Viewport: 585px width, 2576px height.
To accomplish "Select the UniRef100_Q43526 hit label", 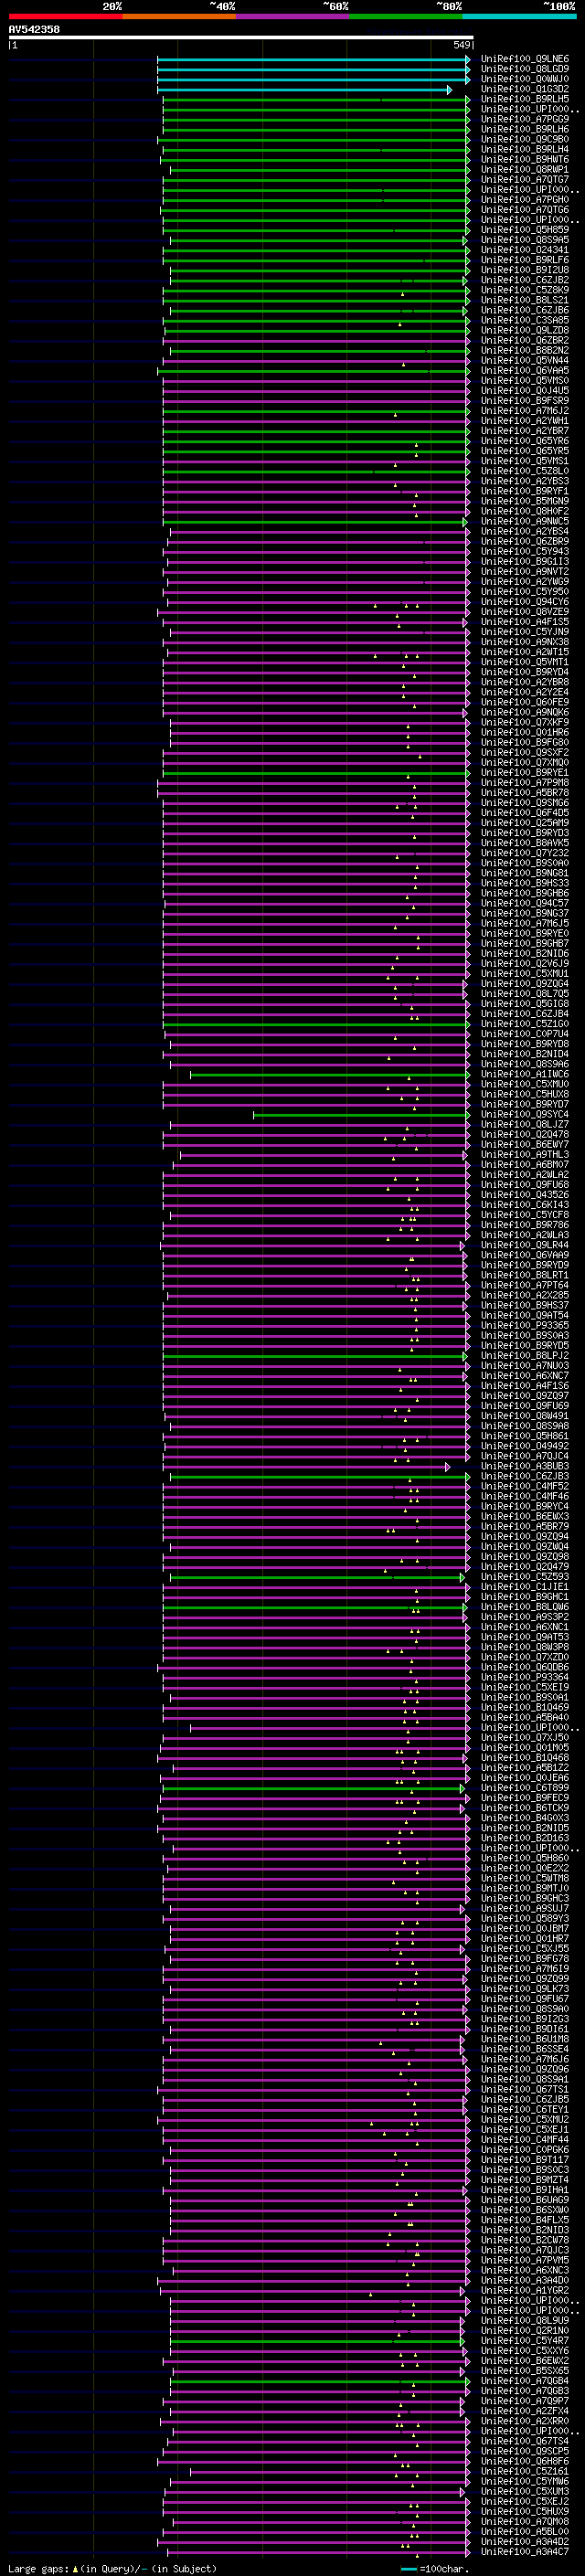I will 525,1195.
